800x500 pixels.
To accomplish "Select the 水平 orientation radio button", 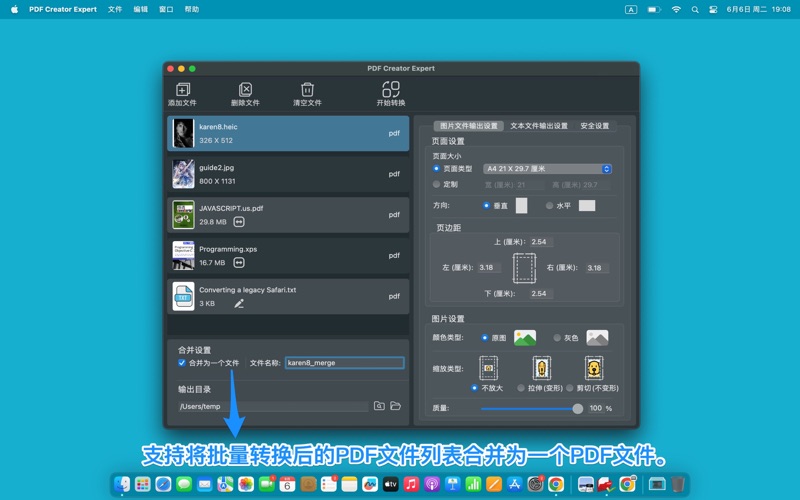I will point(549,206).
